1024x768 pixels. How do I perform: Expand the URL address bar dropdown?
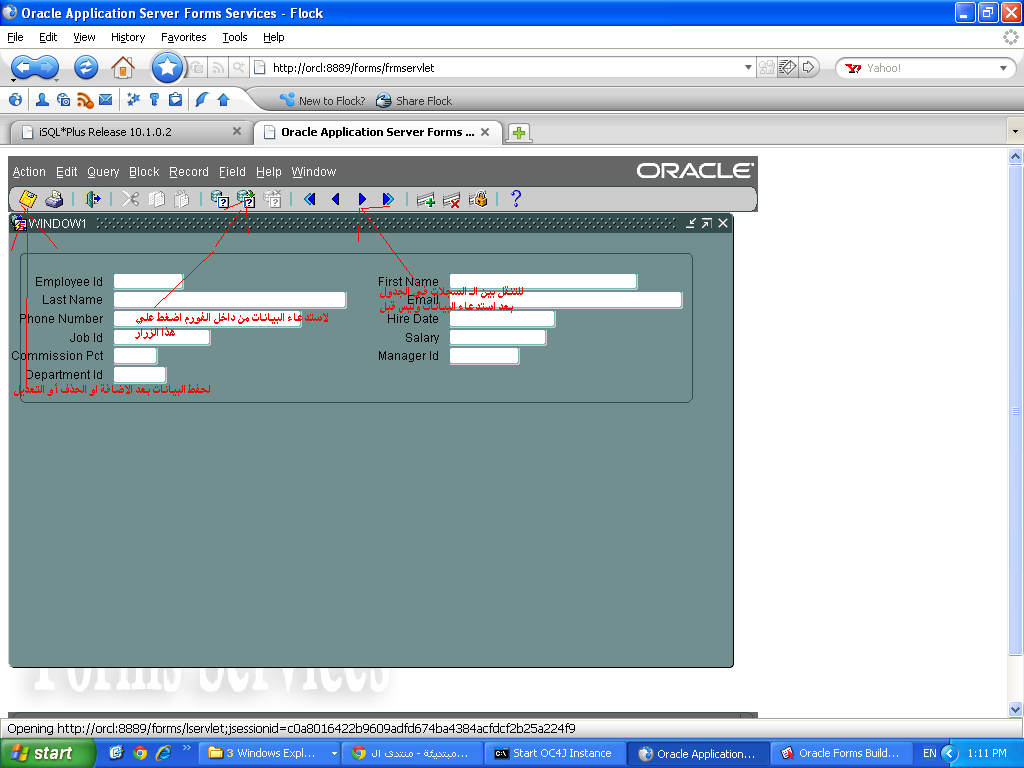click(x=748, y=68)
